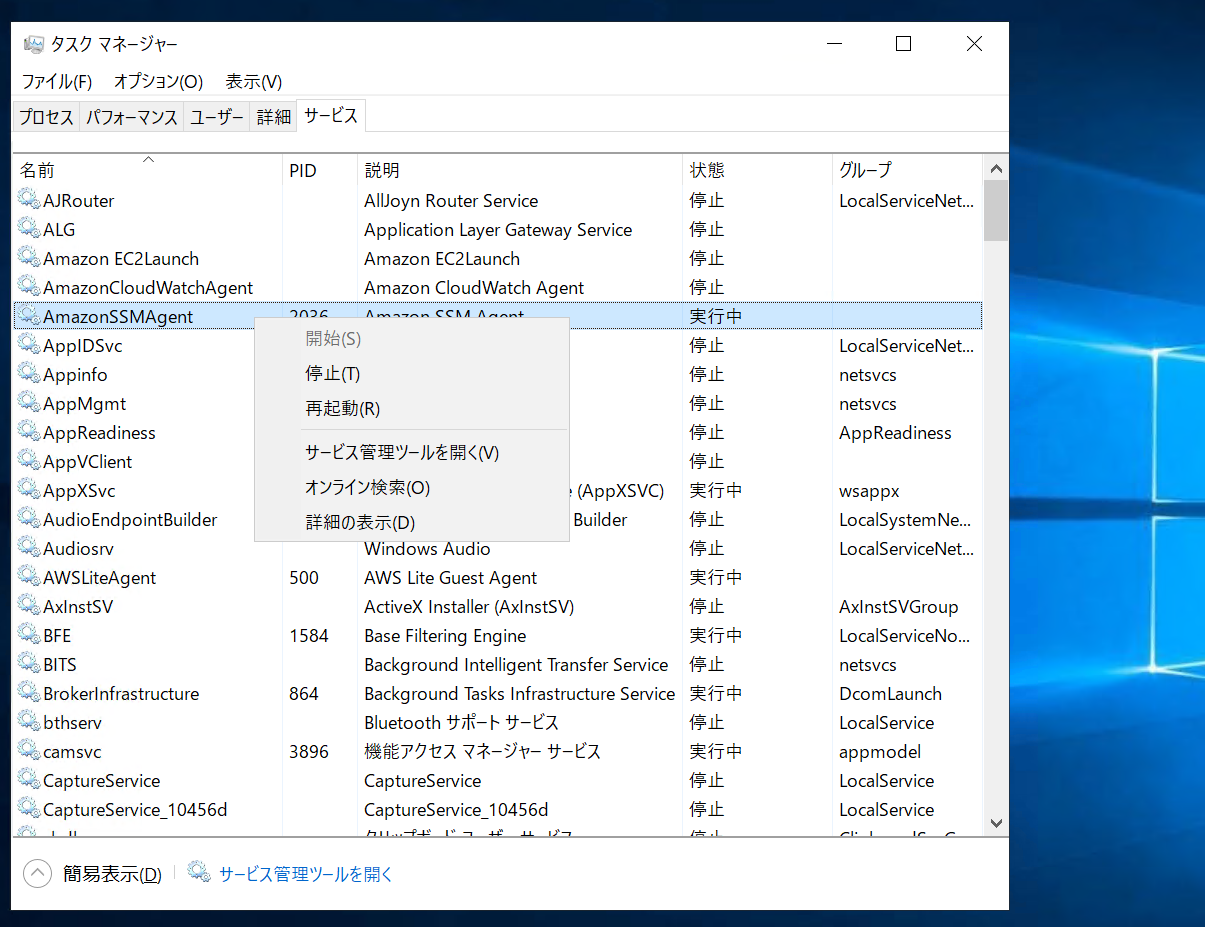Image resolution: width=1205 pixels, height=927 pixels.
Task: Click the service icon for AmazonSSMAgent
Action: [29, 316]
